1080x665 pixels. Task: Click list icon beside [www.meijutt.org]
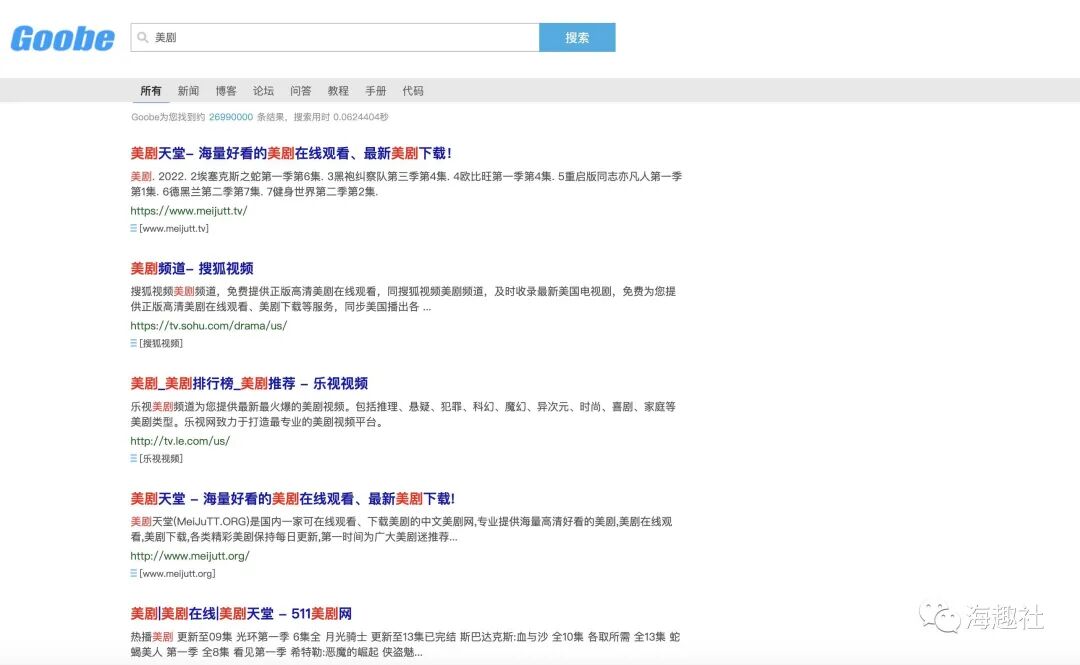tap(134, 573)
